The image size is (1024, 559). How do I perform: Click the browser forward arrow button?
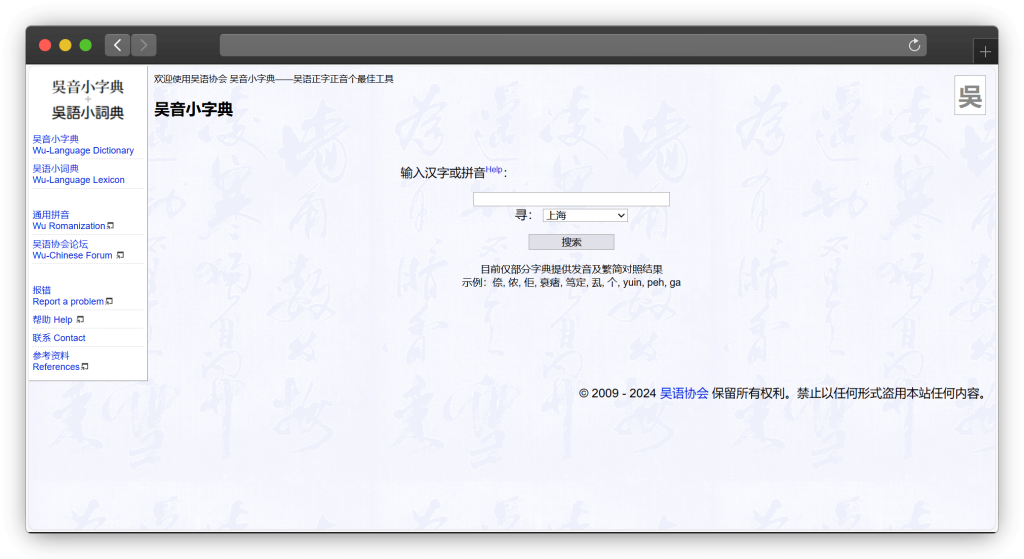[x=144, y=45]
